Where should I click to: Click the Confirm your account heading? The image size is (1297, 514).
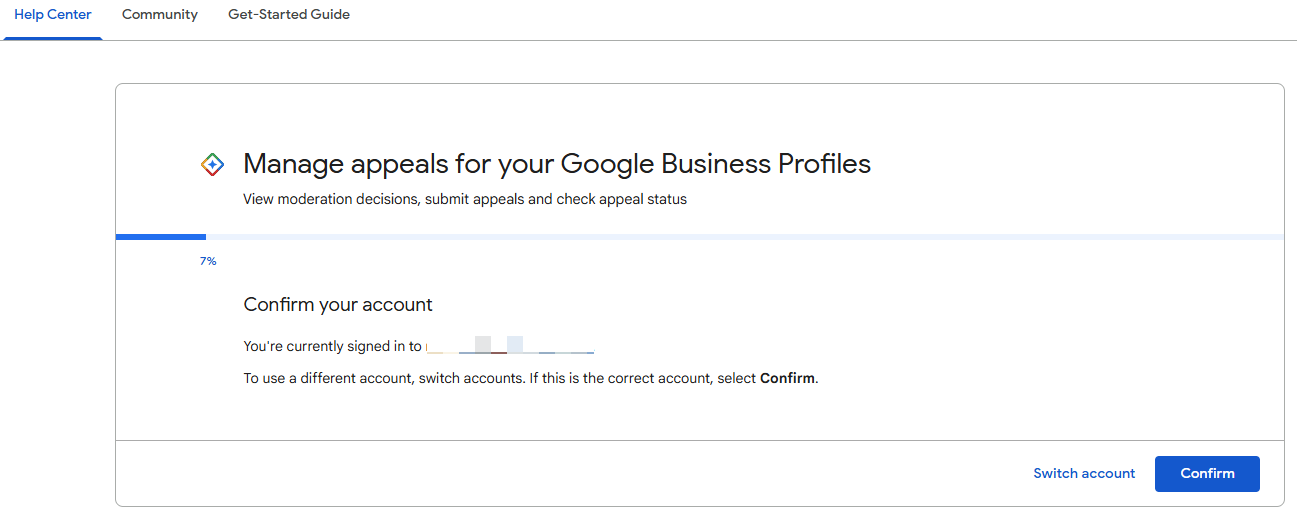(x=338, y=304)
